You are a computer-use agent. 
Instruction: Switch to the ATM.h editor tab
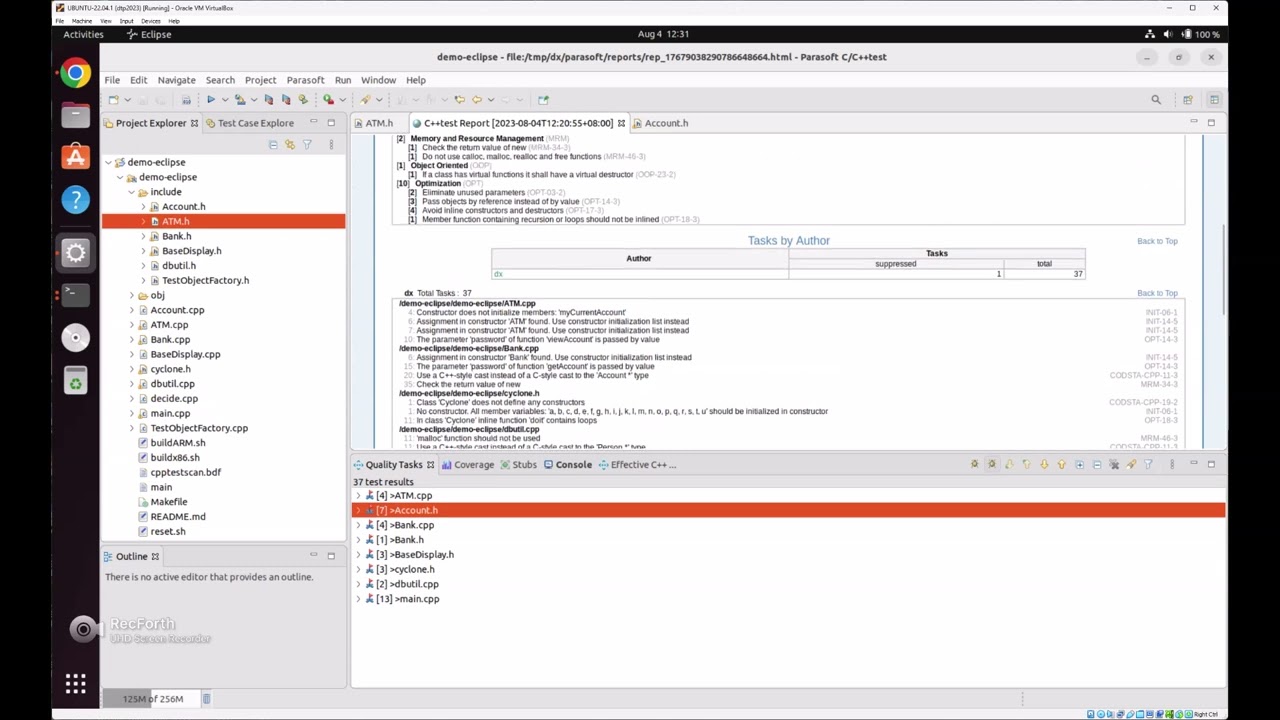379,123
